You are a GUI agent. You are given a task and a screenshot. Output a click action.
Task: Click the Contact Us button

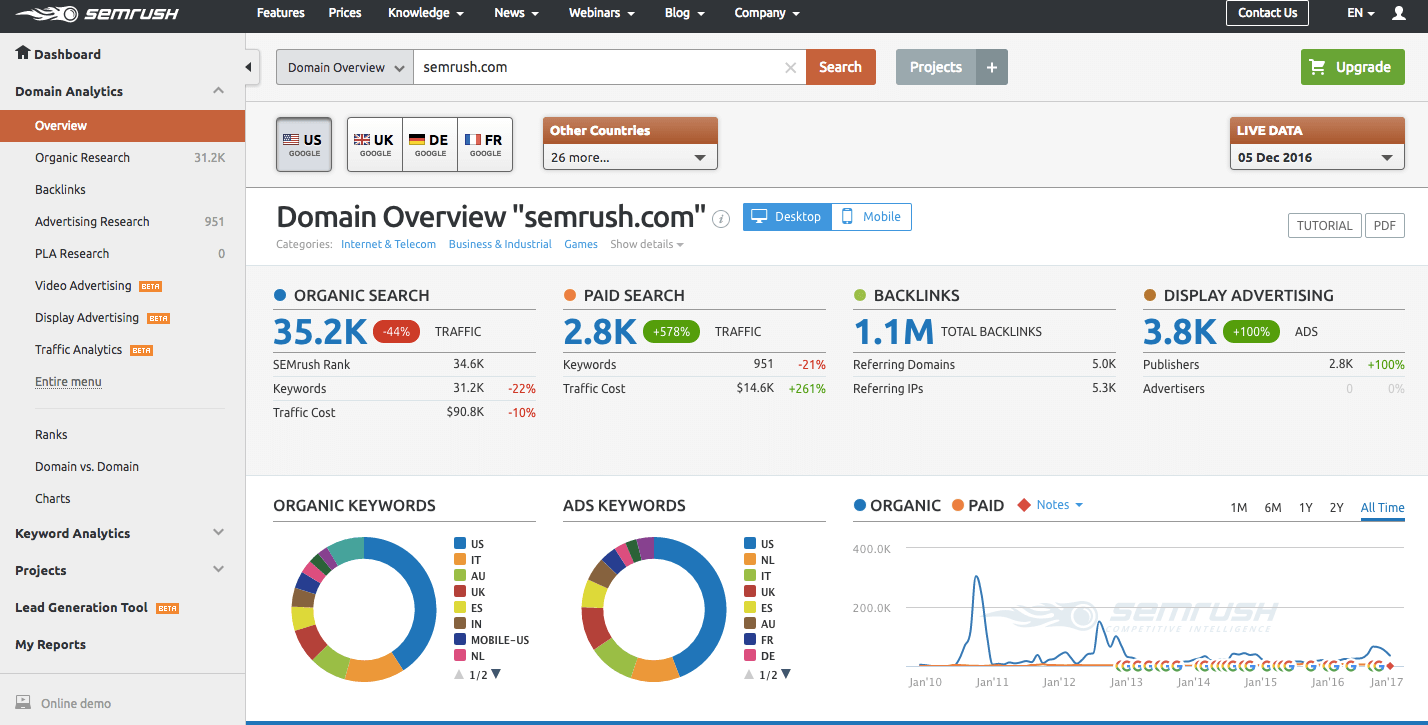pyautogui.click(x=1267, y=13)
